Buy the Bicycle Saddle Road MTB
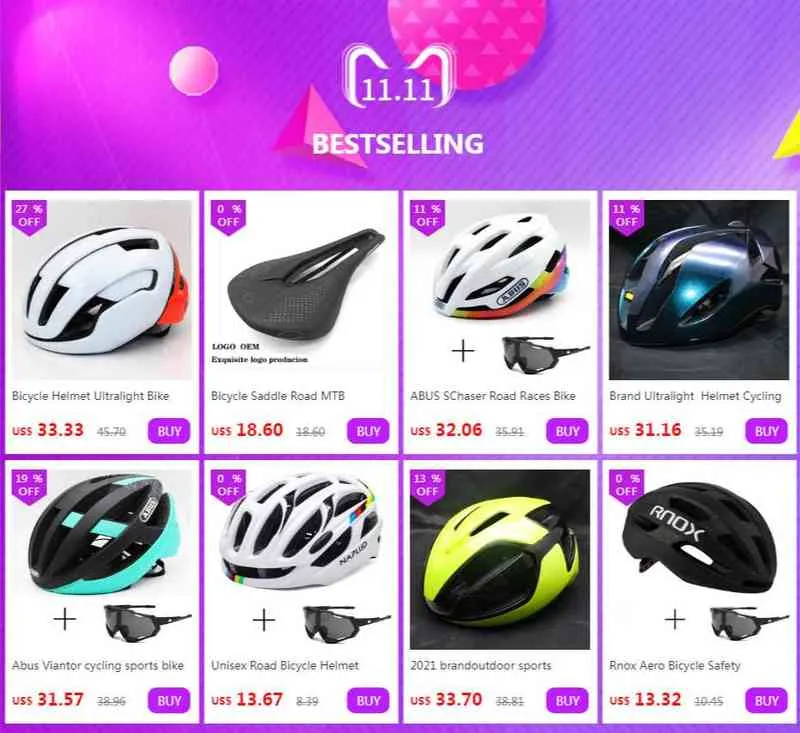This screenshot has width=800, height=733. pos(368,431)
